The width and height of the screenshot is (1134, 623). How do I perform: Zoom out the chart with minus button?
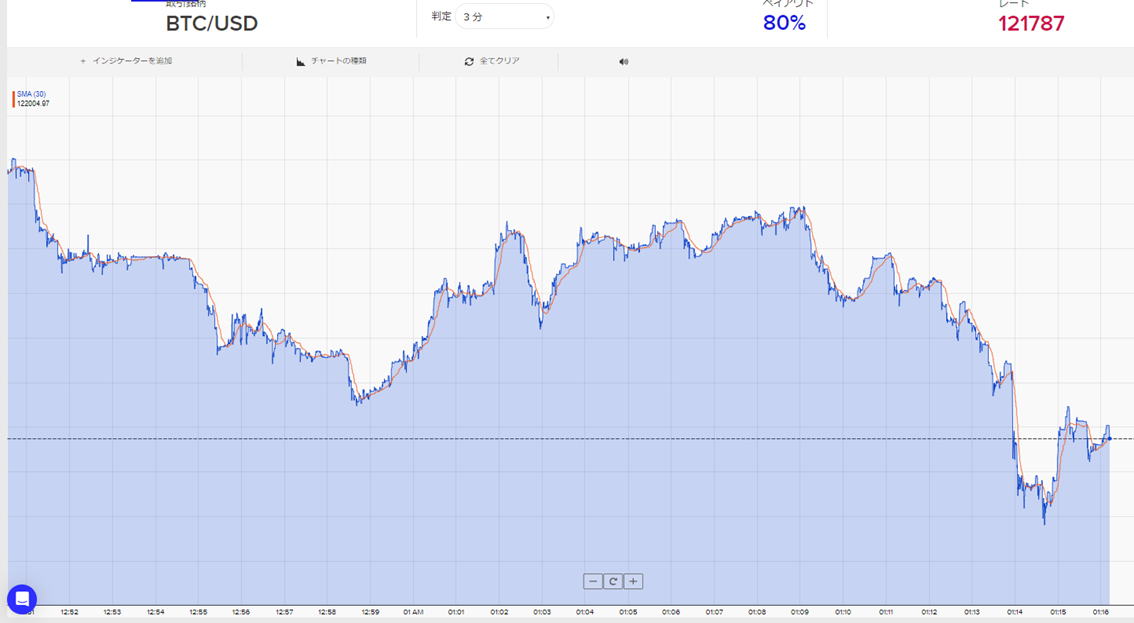coord(593,581)
